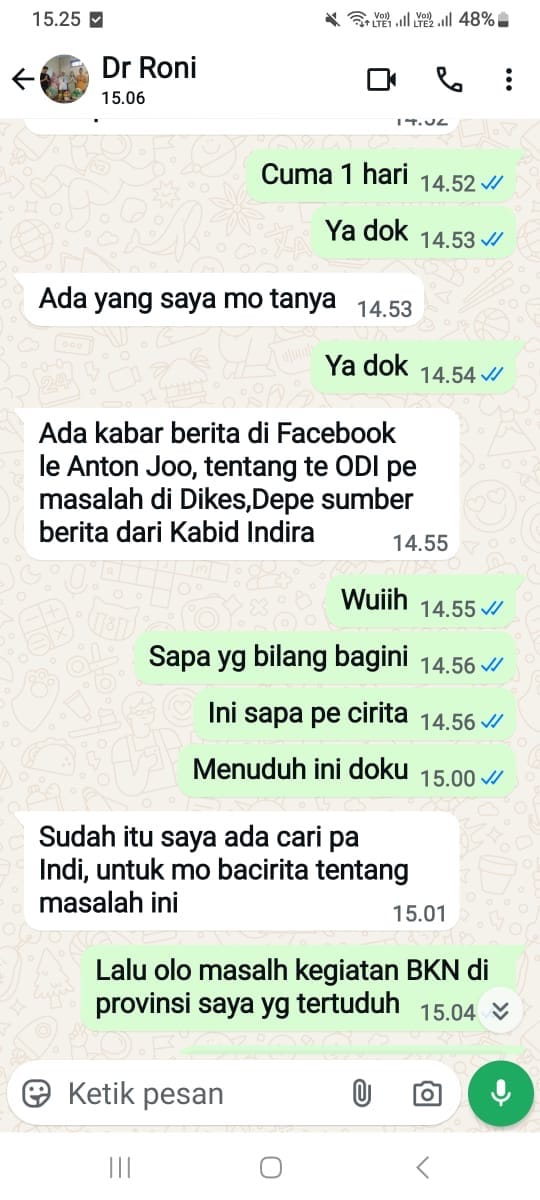Tap the 'Cuma 1 hari' message bubble
The image size is (540, 1200).
coord(382,176)
